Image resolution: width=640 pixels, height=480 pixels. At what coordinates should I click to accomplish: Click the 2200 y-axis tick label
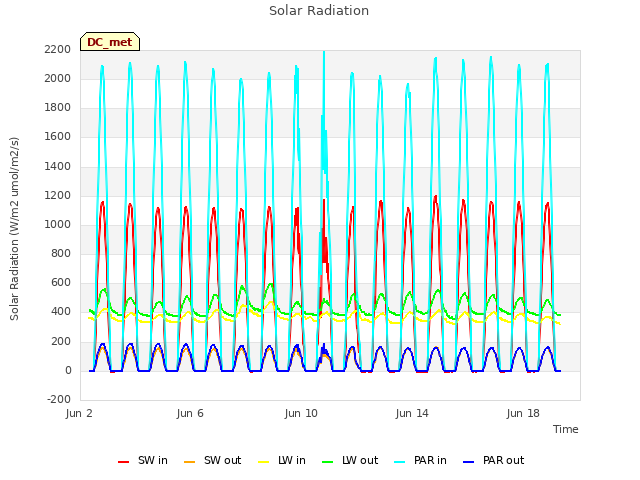pyautogui.click(x=58, y=49)
